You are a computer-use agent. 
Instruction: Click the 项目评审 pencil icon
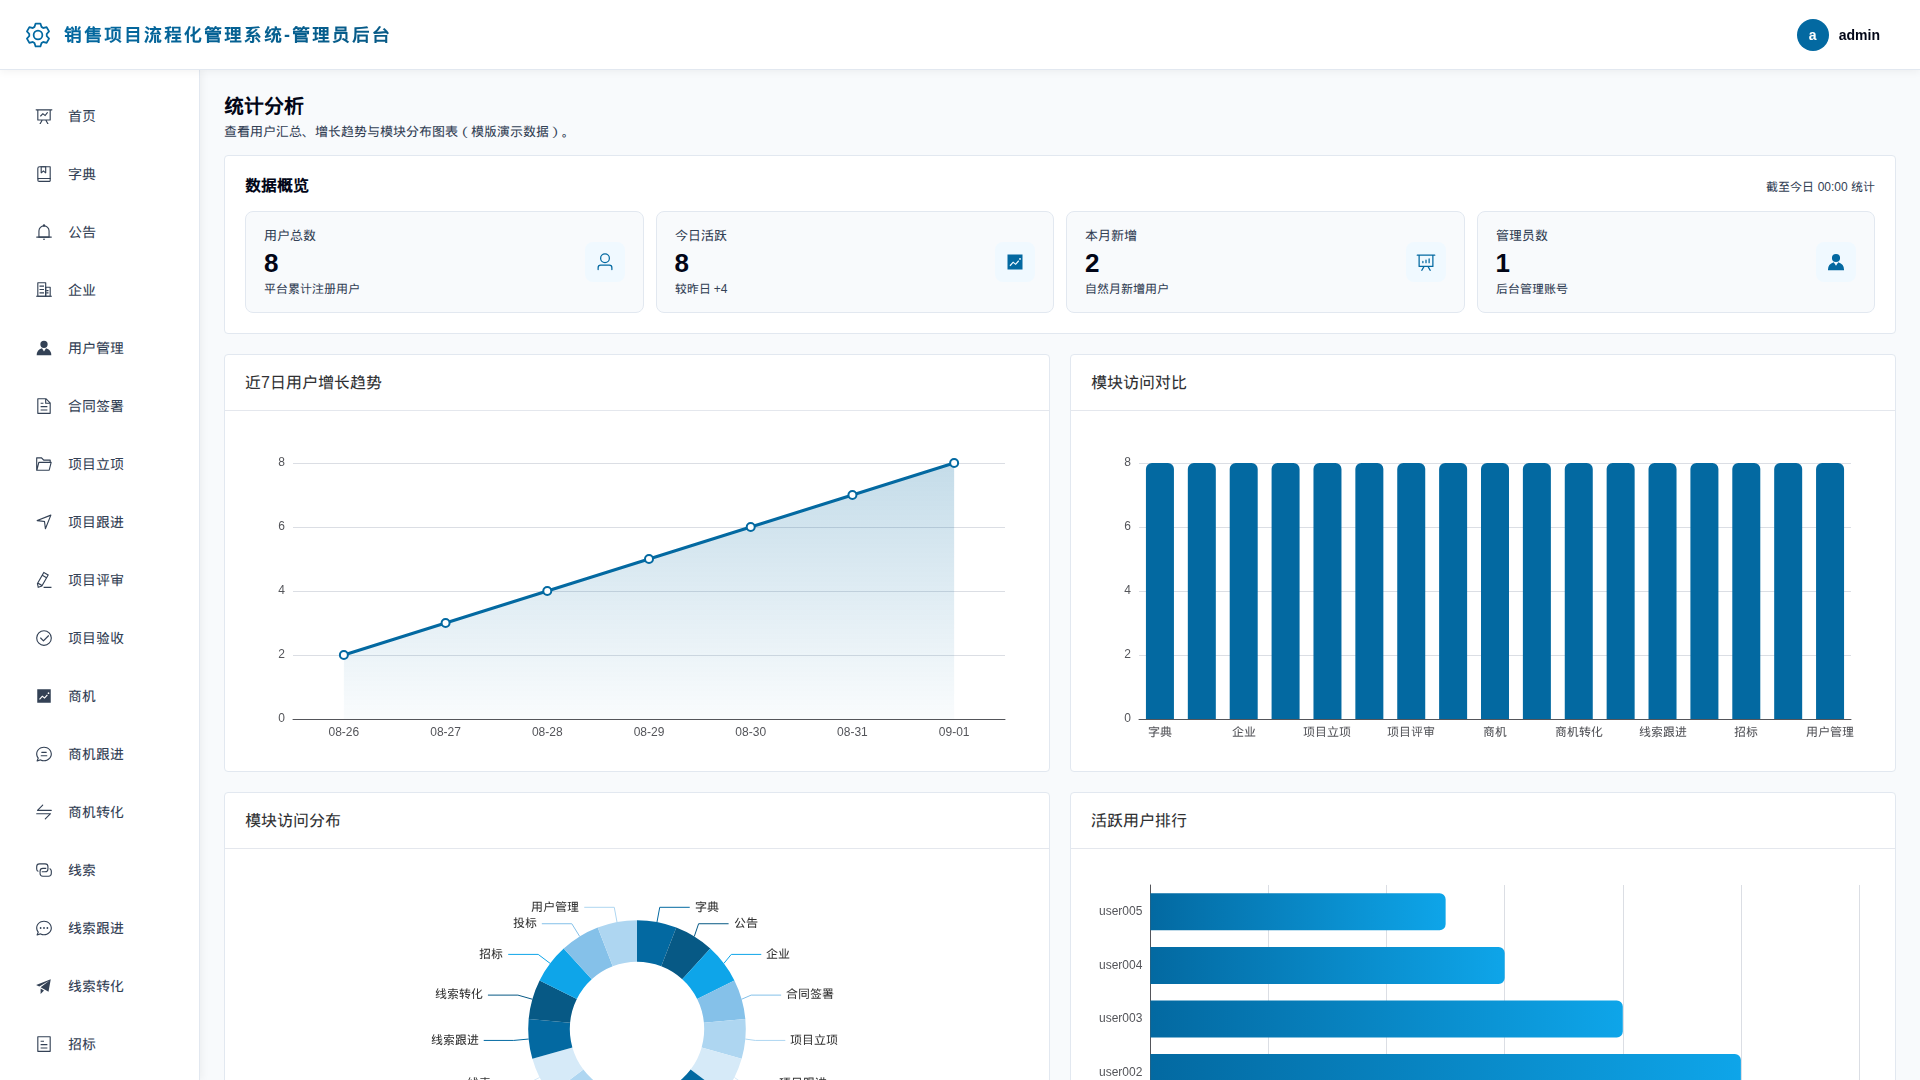click(44, 580)
